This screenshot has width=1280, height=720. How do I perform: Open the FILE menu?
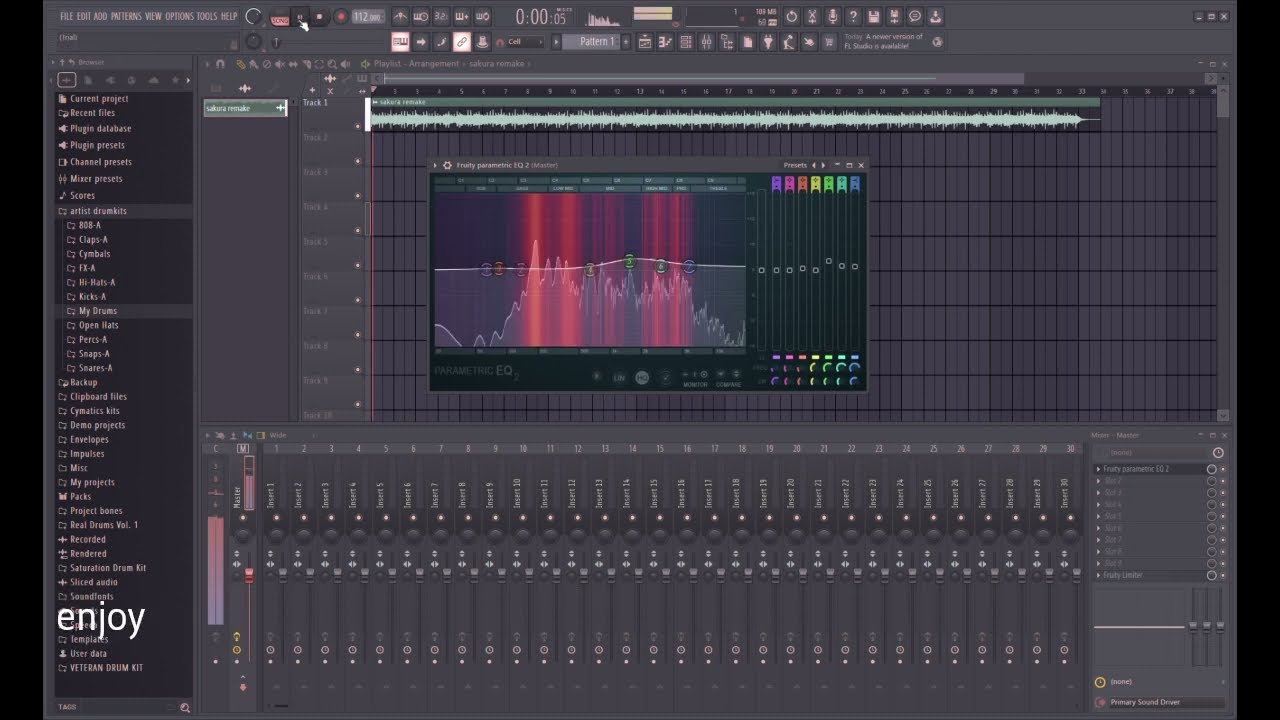point(66,16)
